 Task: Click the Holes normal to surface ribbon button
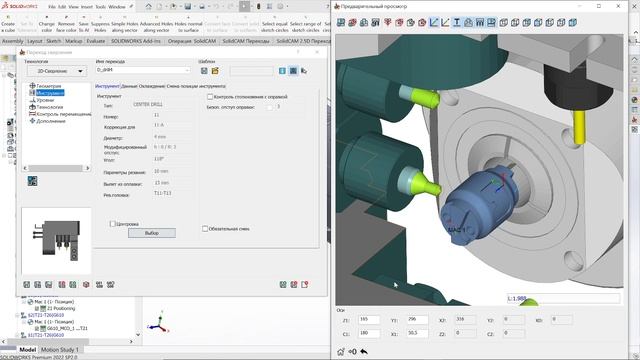pos(189,24)
